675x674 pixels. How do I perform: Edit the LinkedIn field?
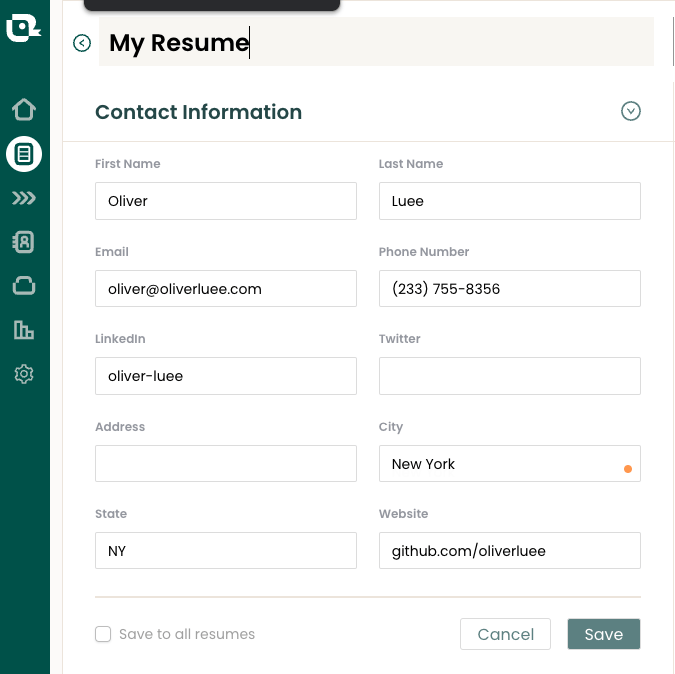point(226,376)
